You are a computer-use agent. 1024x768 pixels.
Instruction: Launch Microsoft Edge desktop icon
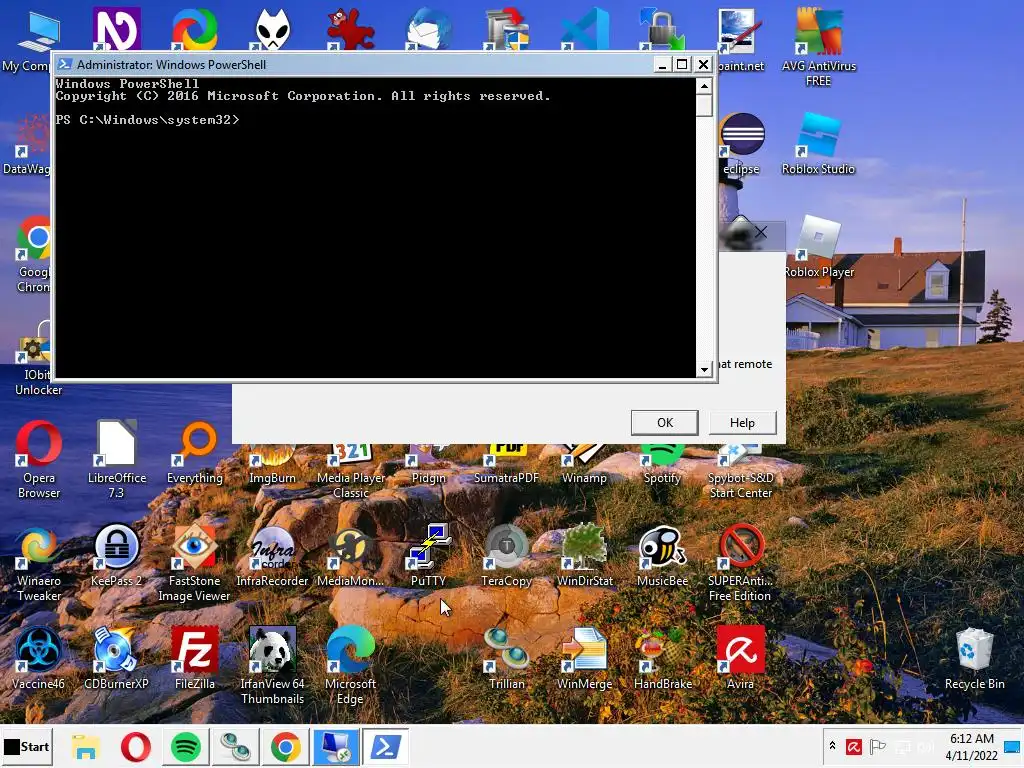click(351, 665)
